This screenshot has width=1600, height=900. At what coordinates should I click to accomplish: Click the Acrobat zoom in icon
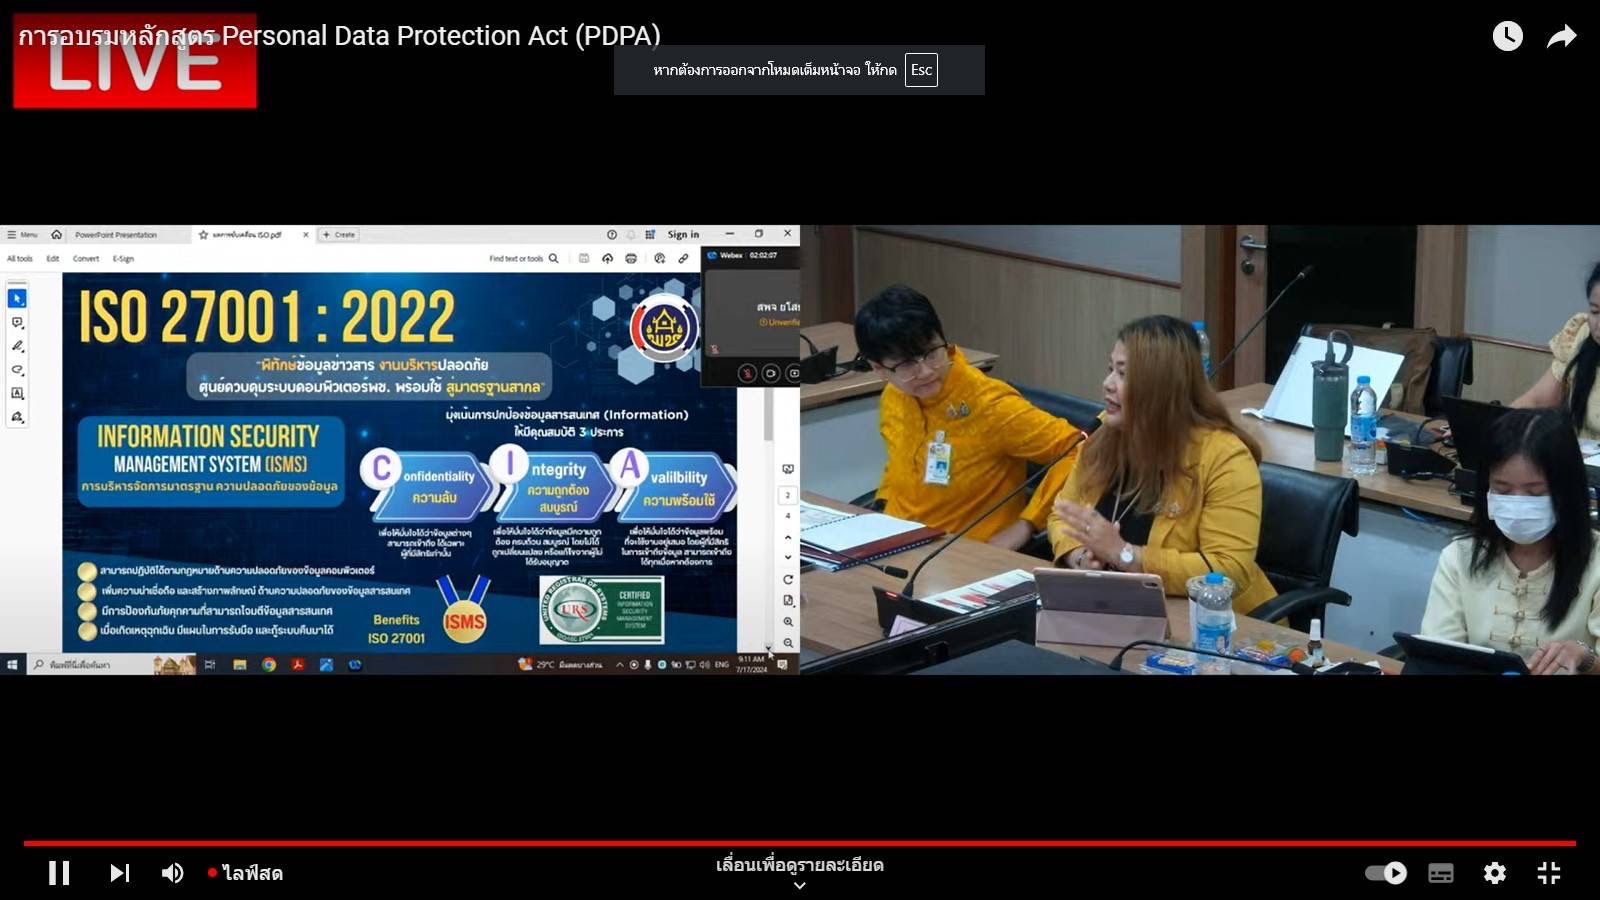(788, 622)
